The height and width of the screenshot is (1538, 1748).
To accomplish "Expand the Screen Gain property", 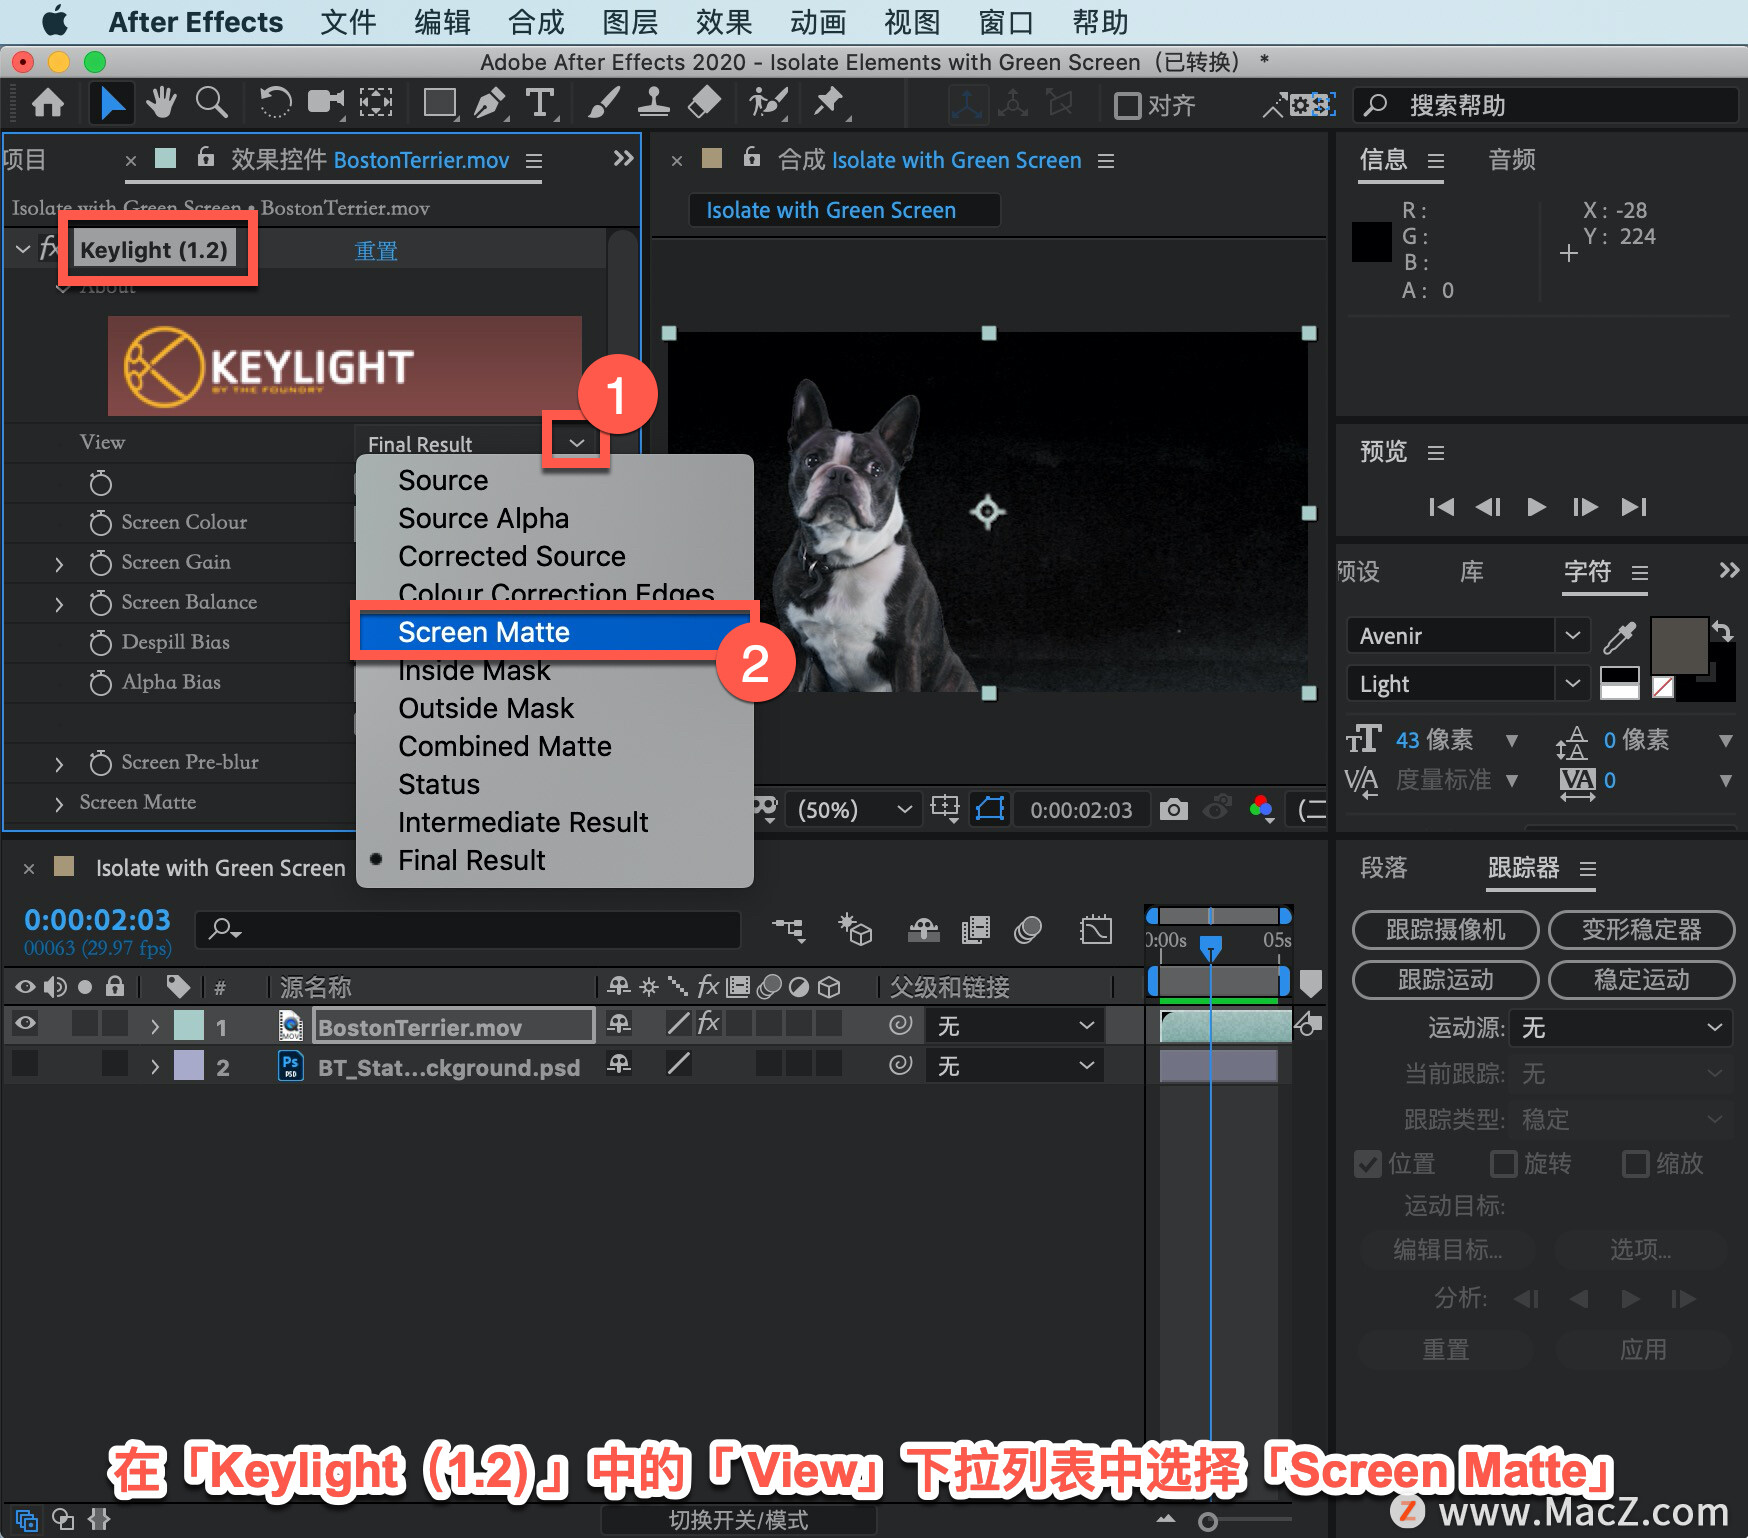I will click(x=59, y=564).
